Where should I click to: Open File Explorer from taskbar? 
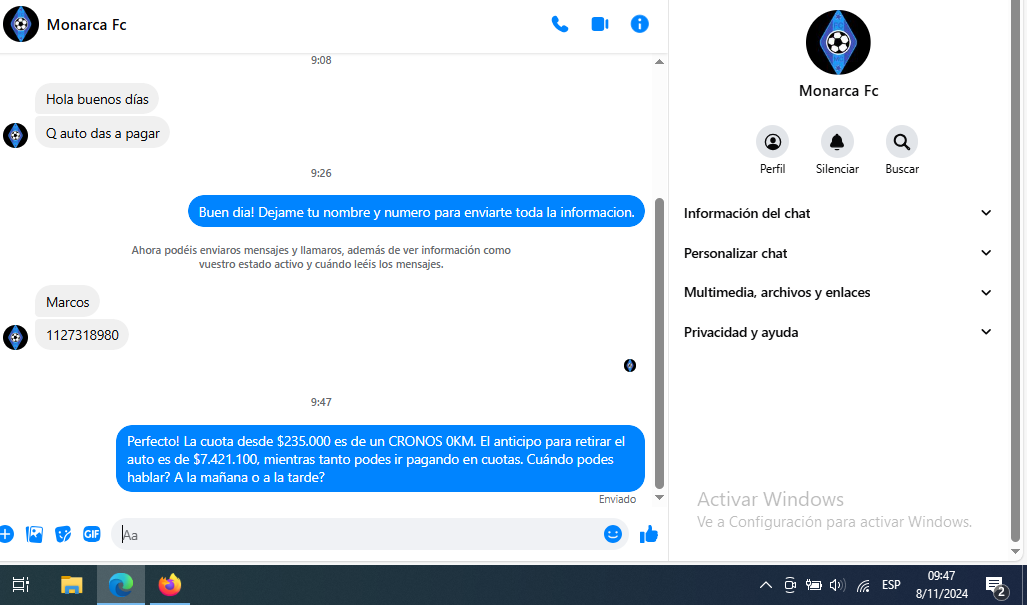tap(71, 585)
